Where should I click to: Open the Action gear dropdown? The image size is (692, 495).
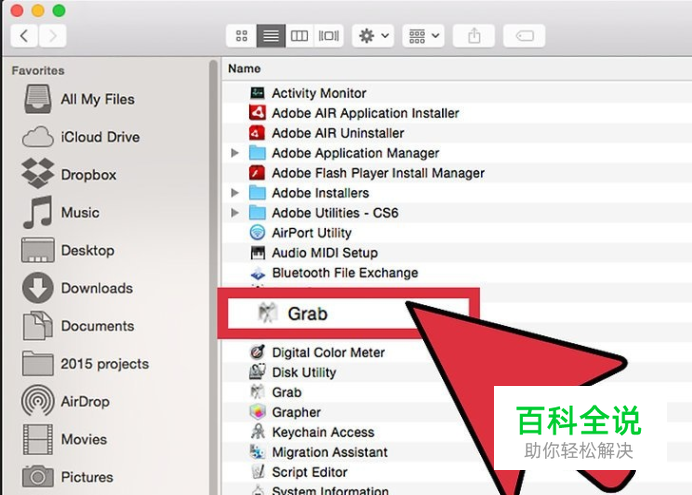pyautogui.click(x=373, y=36)
